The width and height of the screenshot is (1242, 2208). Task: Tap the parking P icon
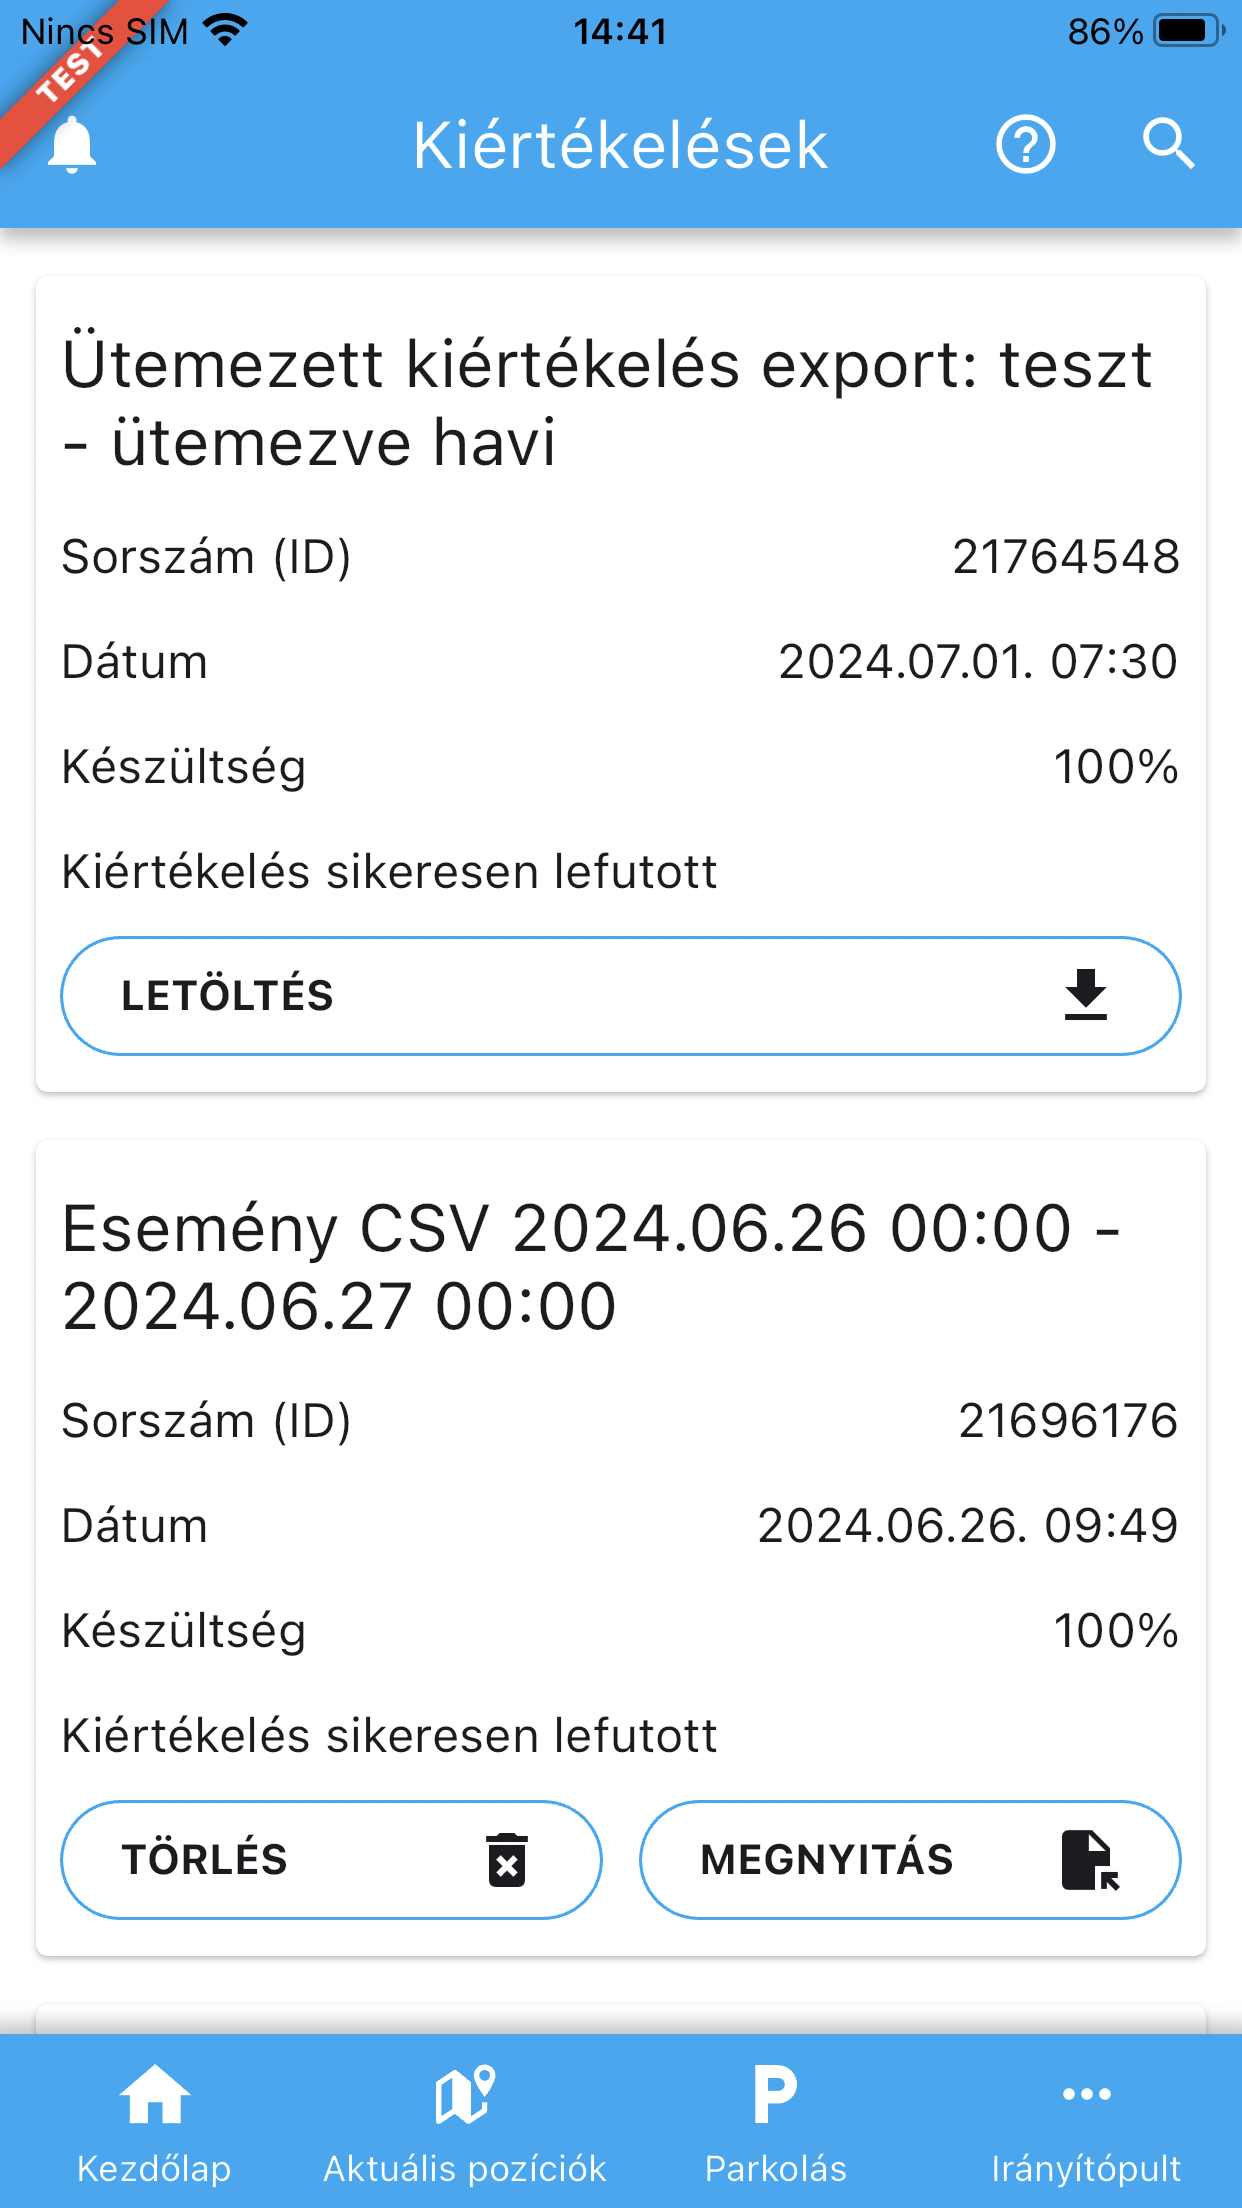point(775,2094)
